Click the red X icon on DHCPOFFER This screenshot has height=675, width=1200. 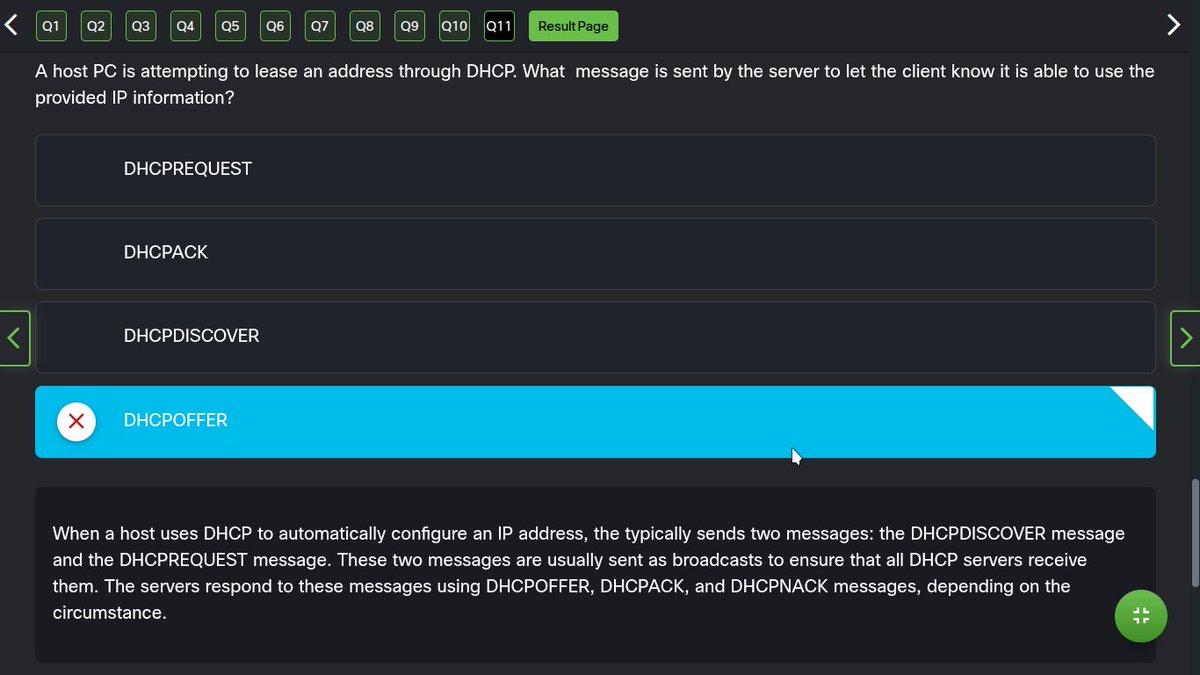[77, 421]
